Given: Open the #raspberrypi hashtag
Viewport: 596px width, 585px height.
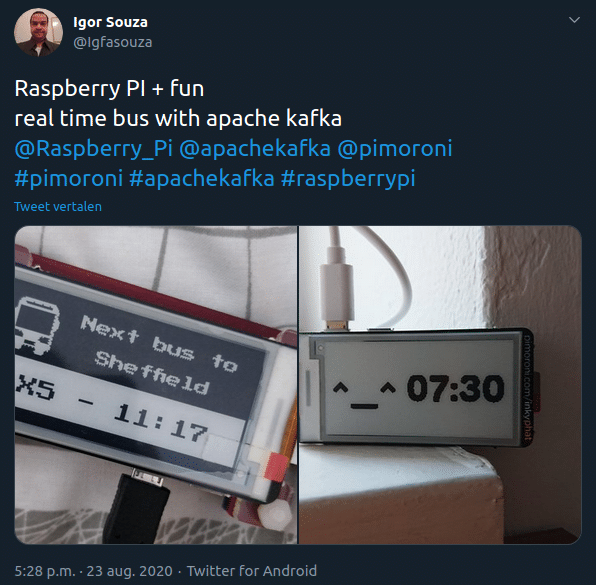Looking at the screenshot, I should coord(348,178).
